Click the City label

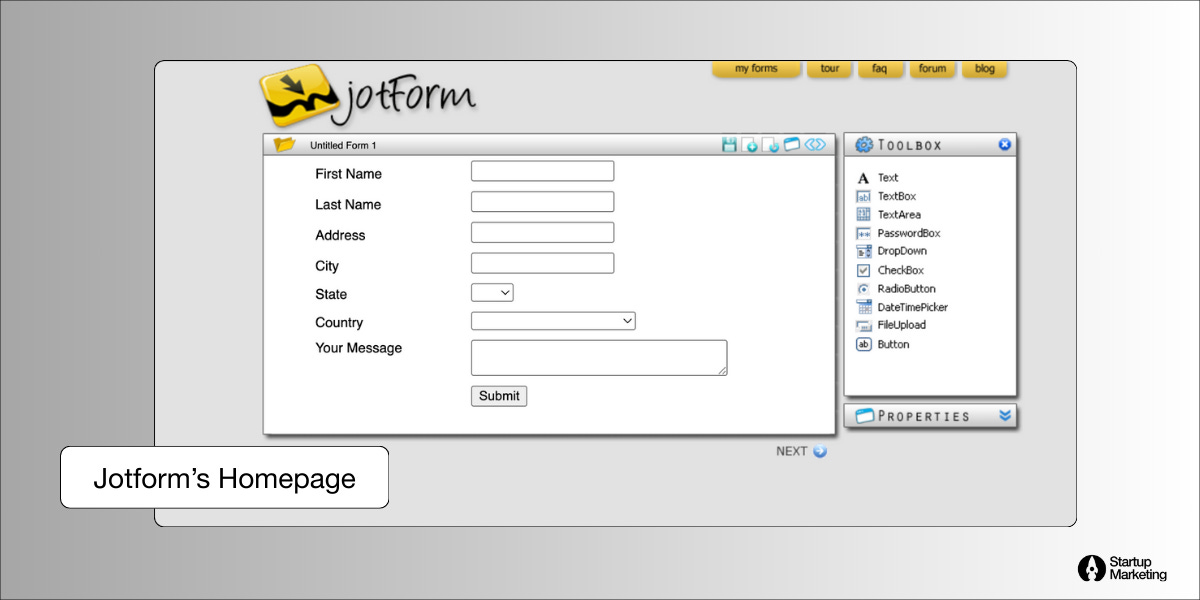(327, 266)
